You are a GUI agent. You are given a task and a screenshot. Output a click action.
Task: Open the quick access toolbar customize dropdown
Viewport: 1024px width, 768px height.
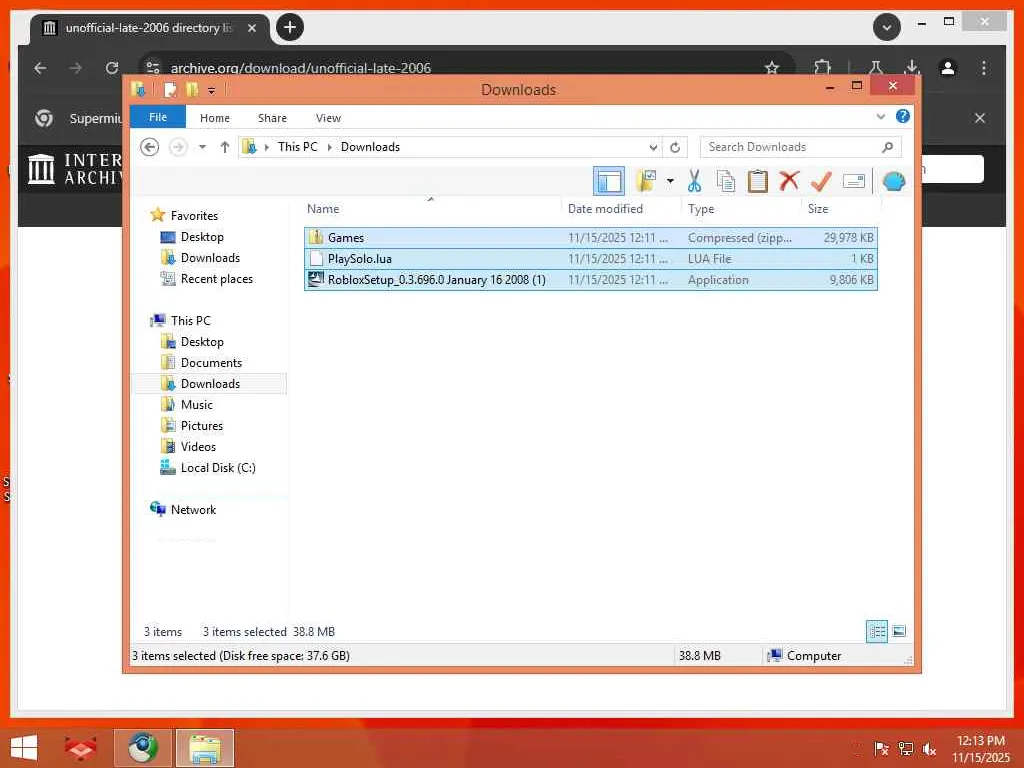point(212,90)
